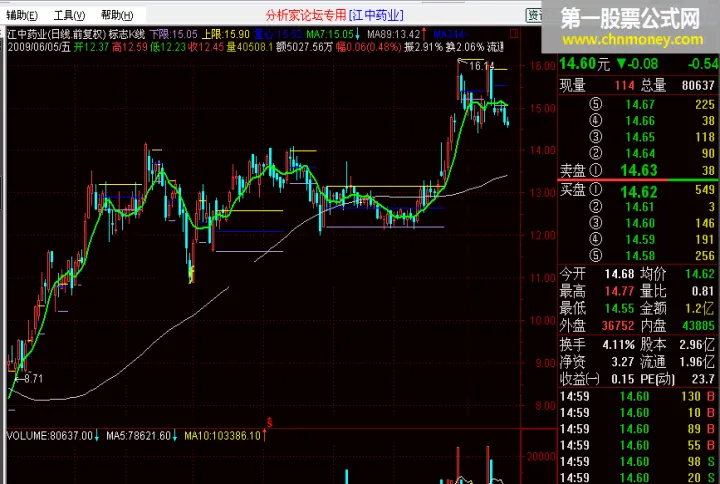
Task: Click the 8.71 low price label on chart
Action: click(x=32, y=378)
